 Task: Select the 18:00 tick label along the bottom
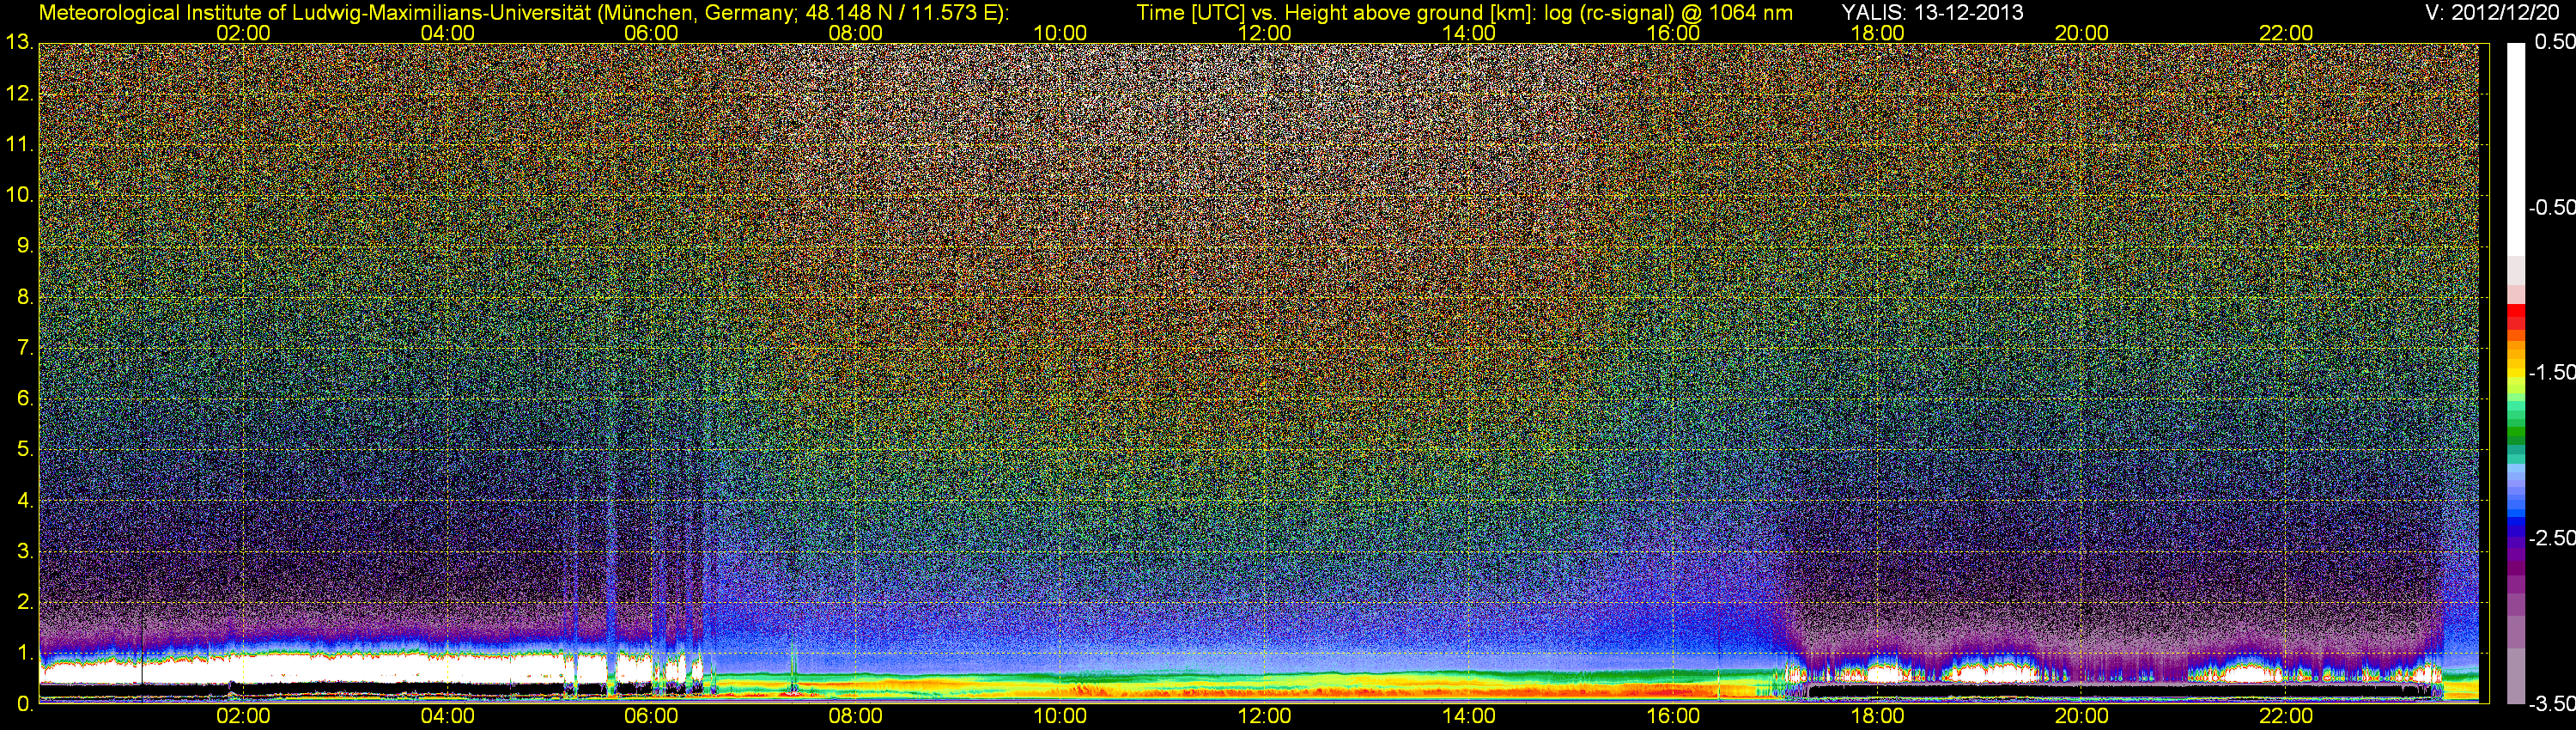1877,716
